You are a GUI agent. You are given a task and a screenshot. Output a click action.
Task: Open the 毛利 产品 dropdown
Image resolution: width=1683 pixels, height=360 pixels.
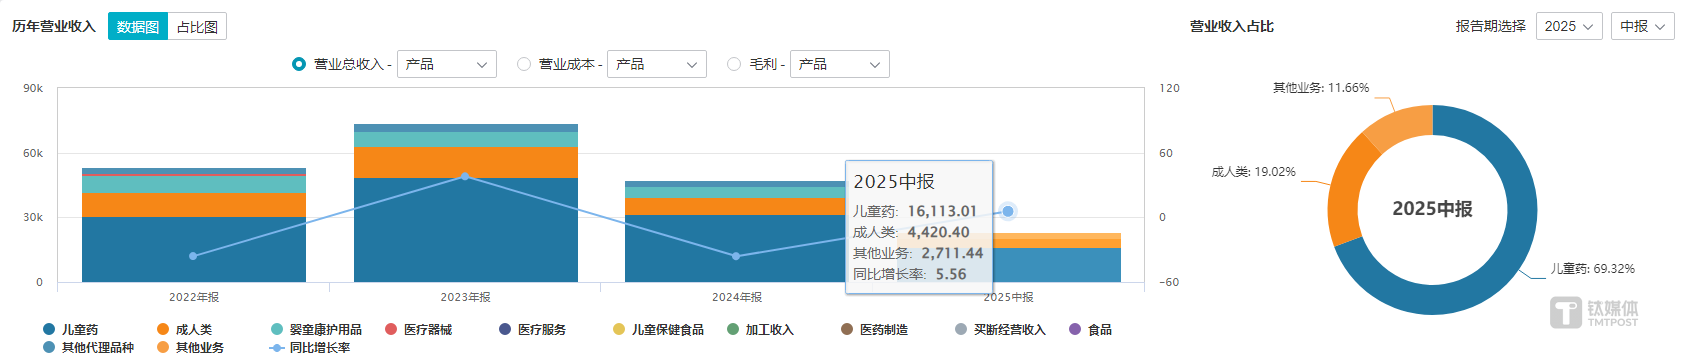coord(840,64)
